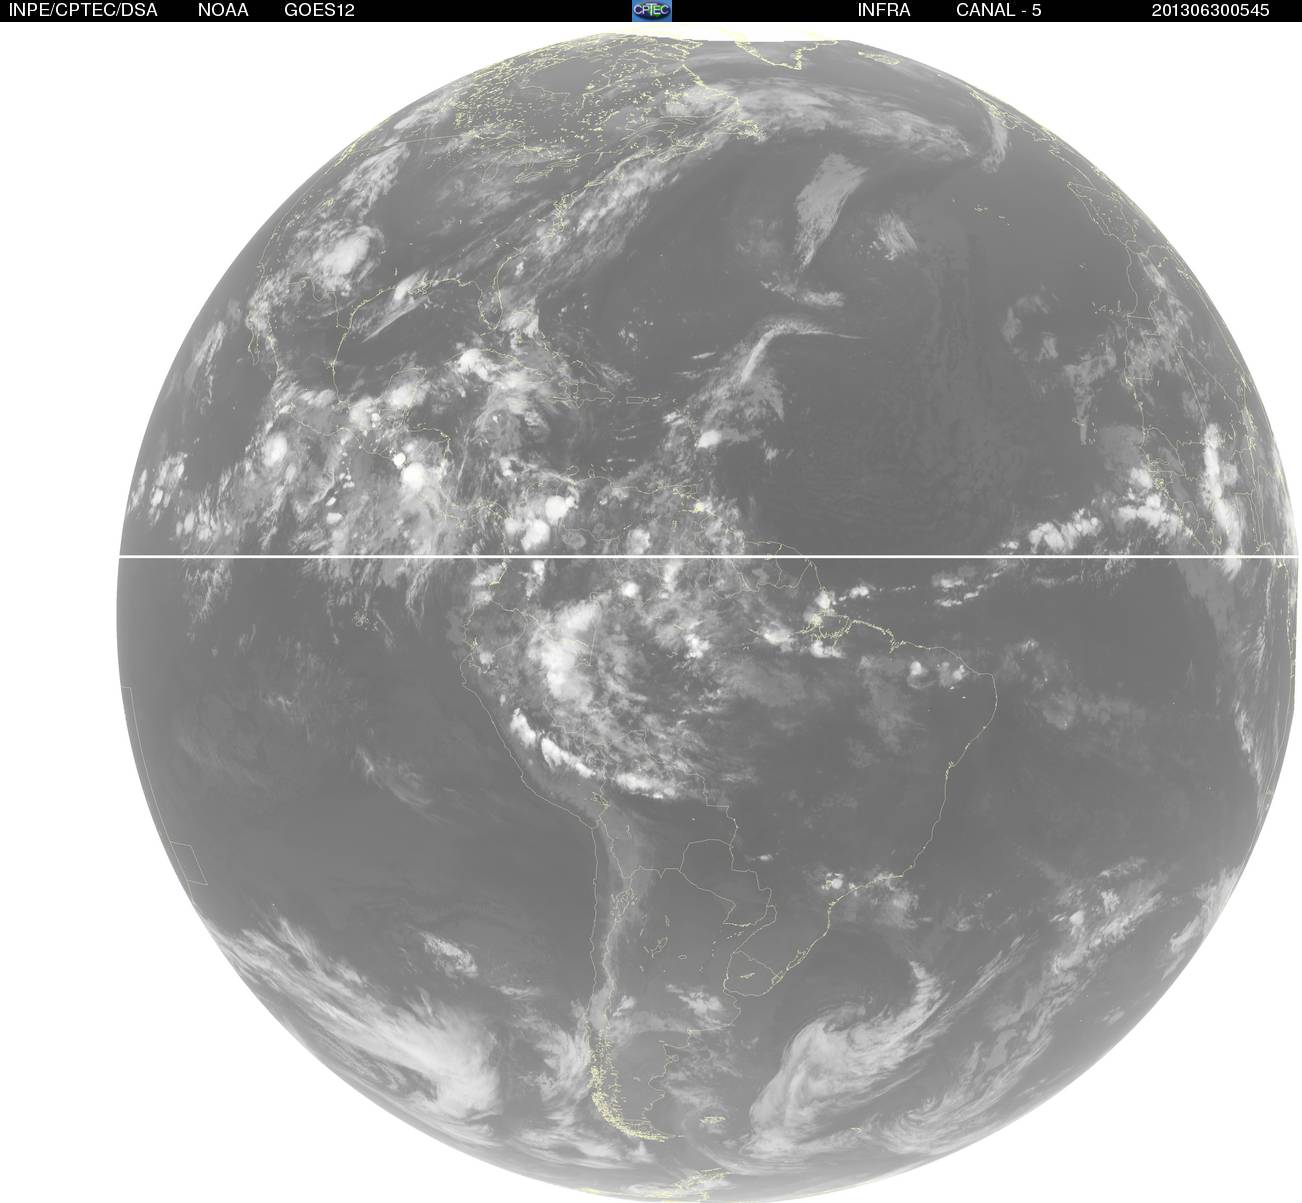This screenshot has width=1302, height=1203.
Task: Click the CANAL - 5 channel label
Action: tap(999, 10)
